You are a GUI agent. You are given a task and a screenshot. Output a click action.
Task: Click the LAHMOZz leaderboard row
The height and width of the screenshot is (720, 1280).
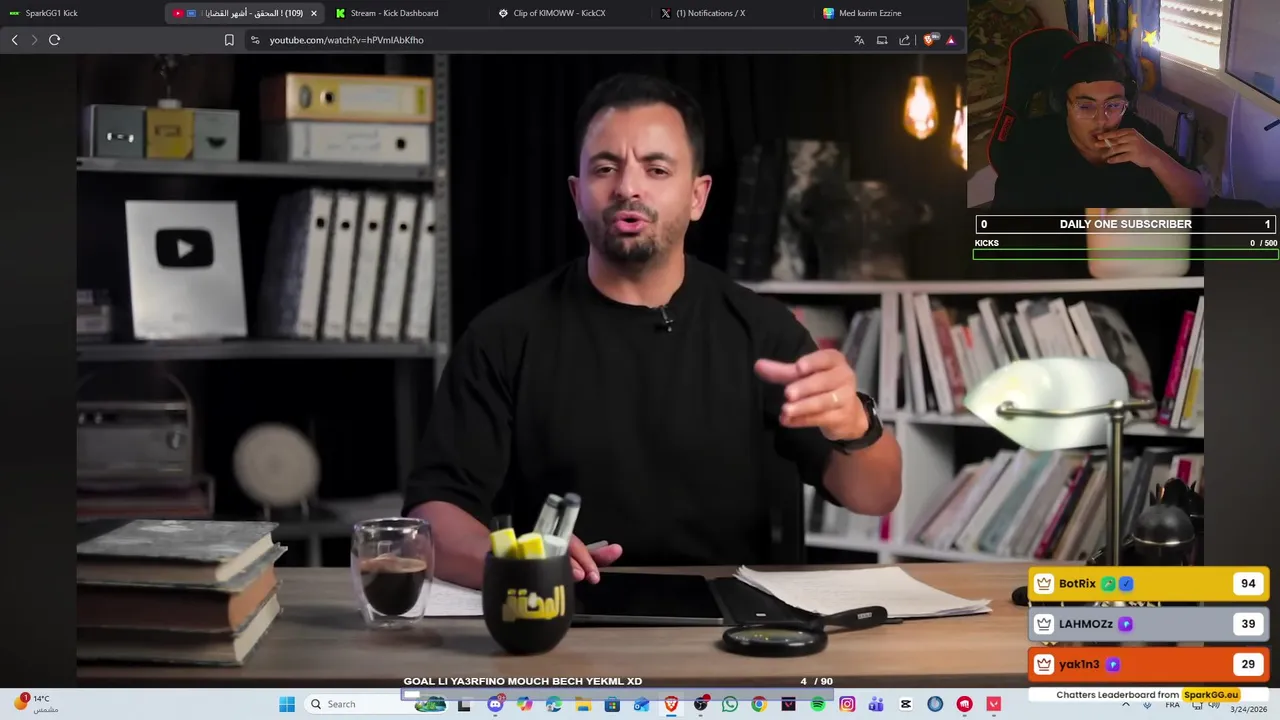click(x=1149, y=624)
